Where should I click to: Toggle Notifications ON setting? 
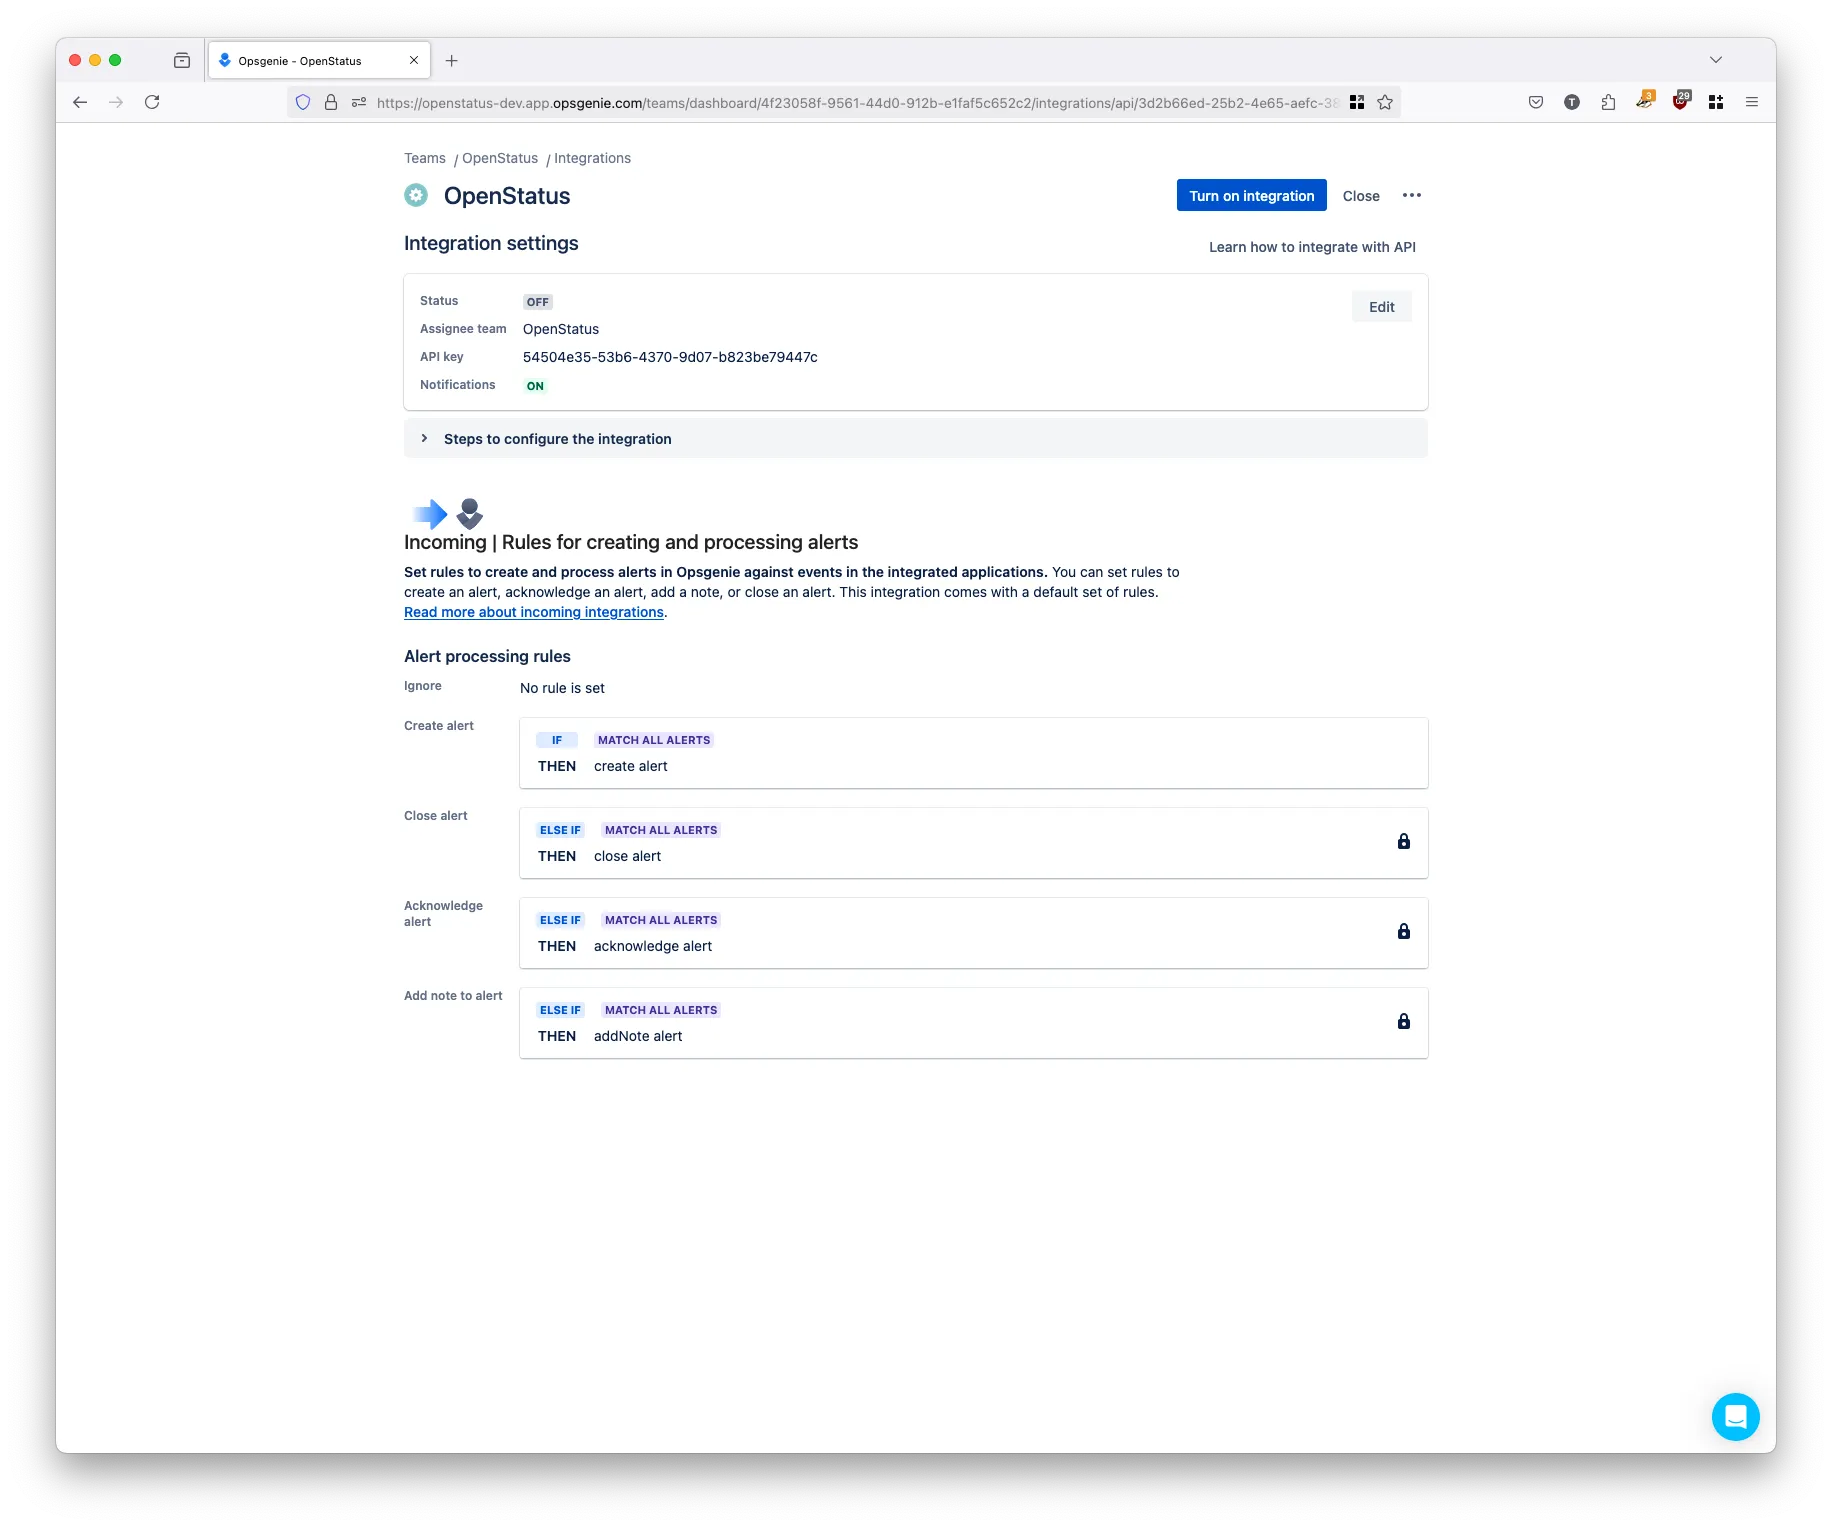[x=535, y=385]
